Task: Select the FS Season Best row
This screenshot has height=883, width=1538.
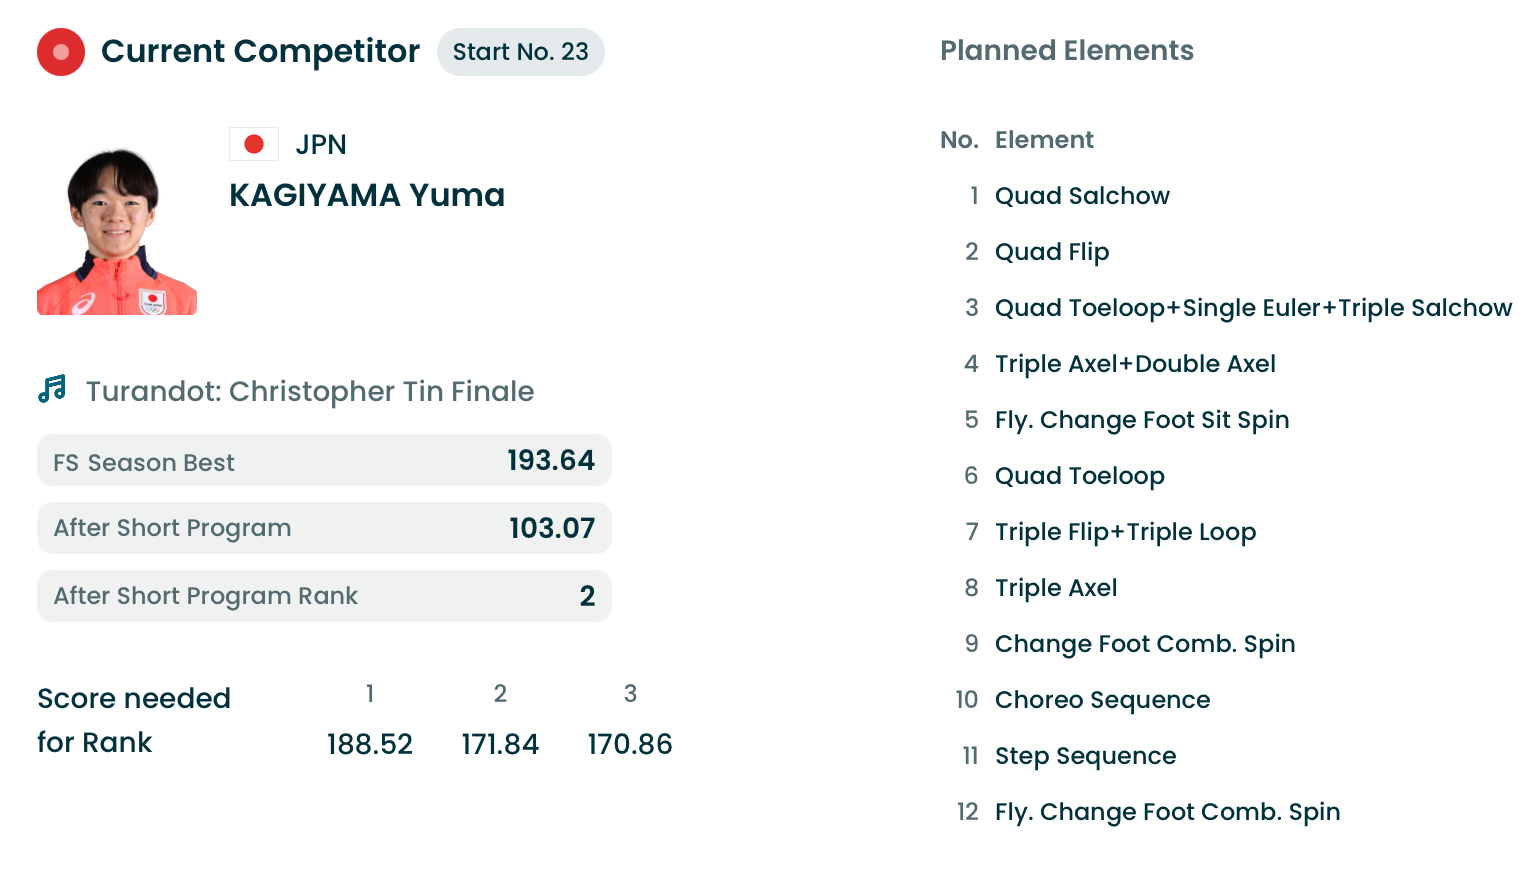Action: (x=324, y=461)
